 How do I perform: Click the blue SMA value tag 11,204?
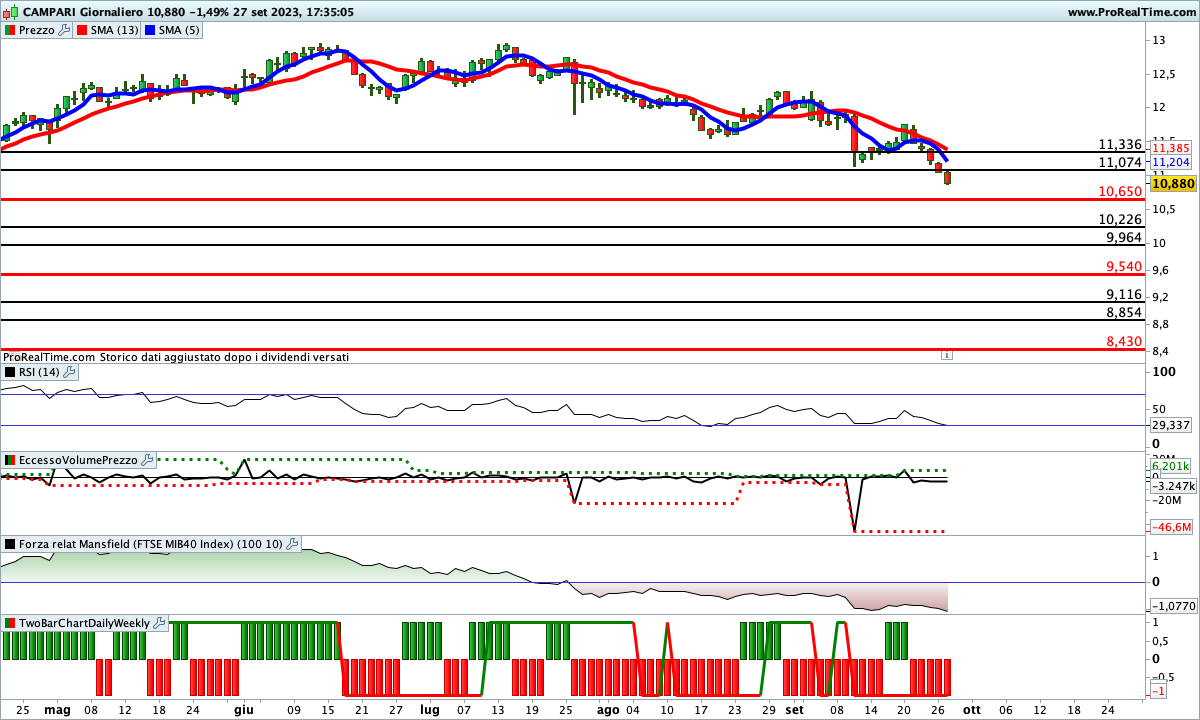click(x=1172, y=161)
